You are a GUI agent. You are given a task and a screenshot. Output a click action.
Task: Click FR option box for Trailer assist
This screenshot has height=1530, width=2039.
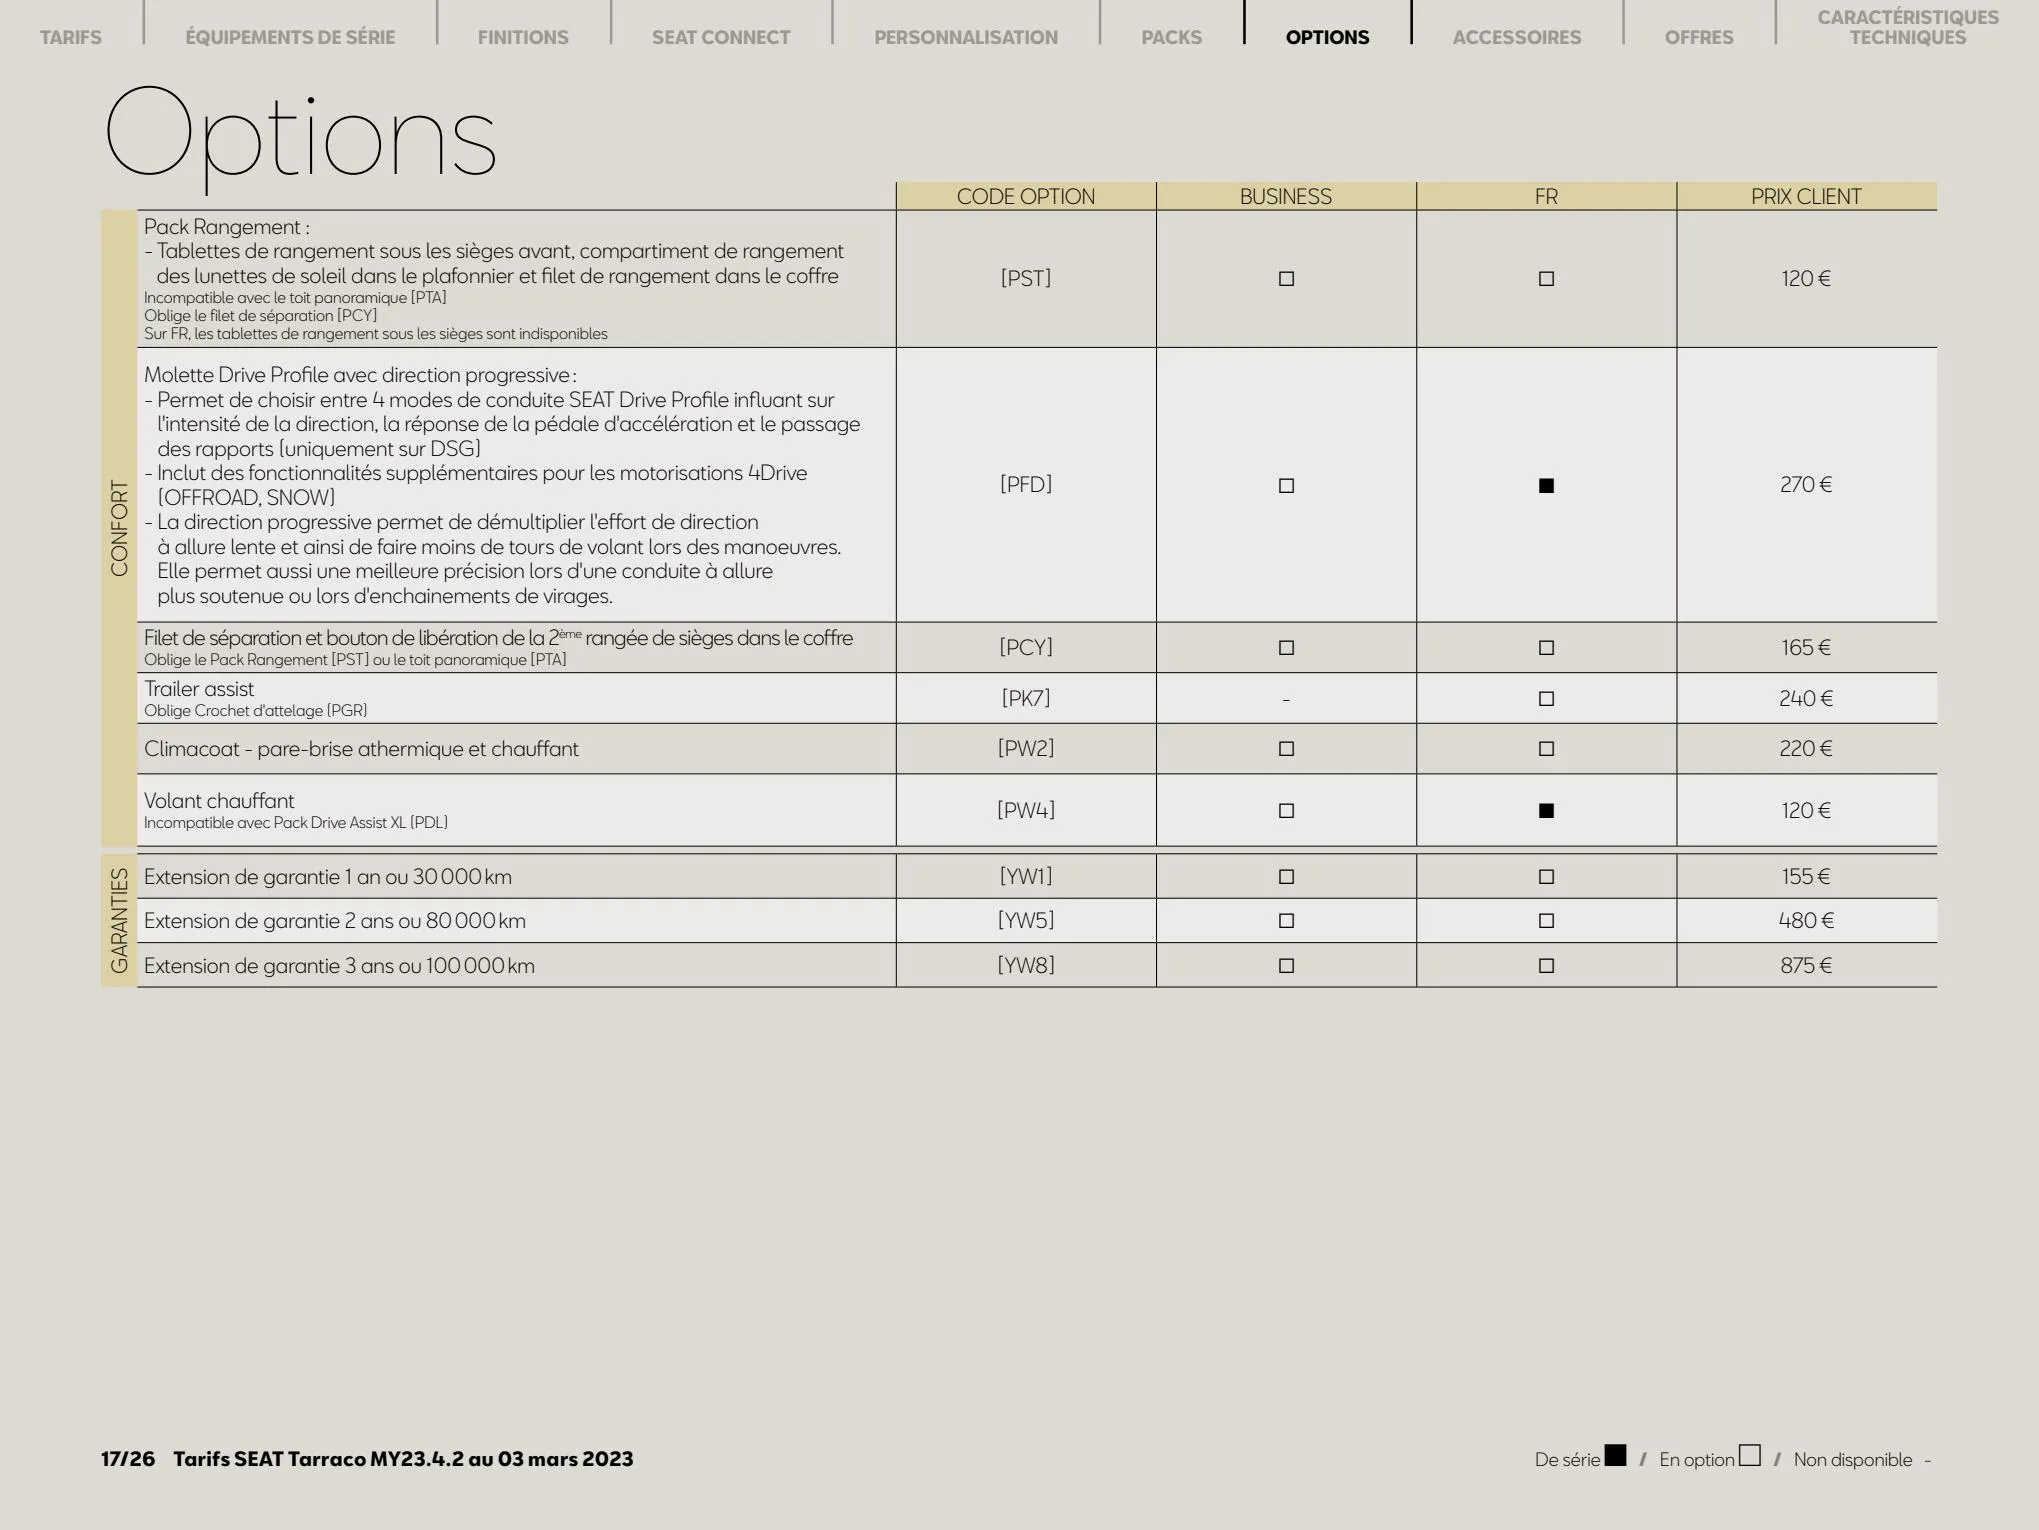tap(1546, 699)
